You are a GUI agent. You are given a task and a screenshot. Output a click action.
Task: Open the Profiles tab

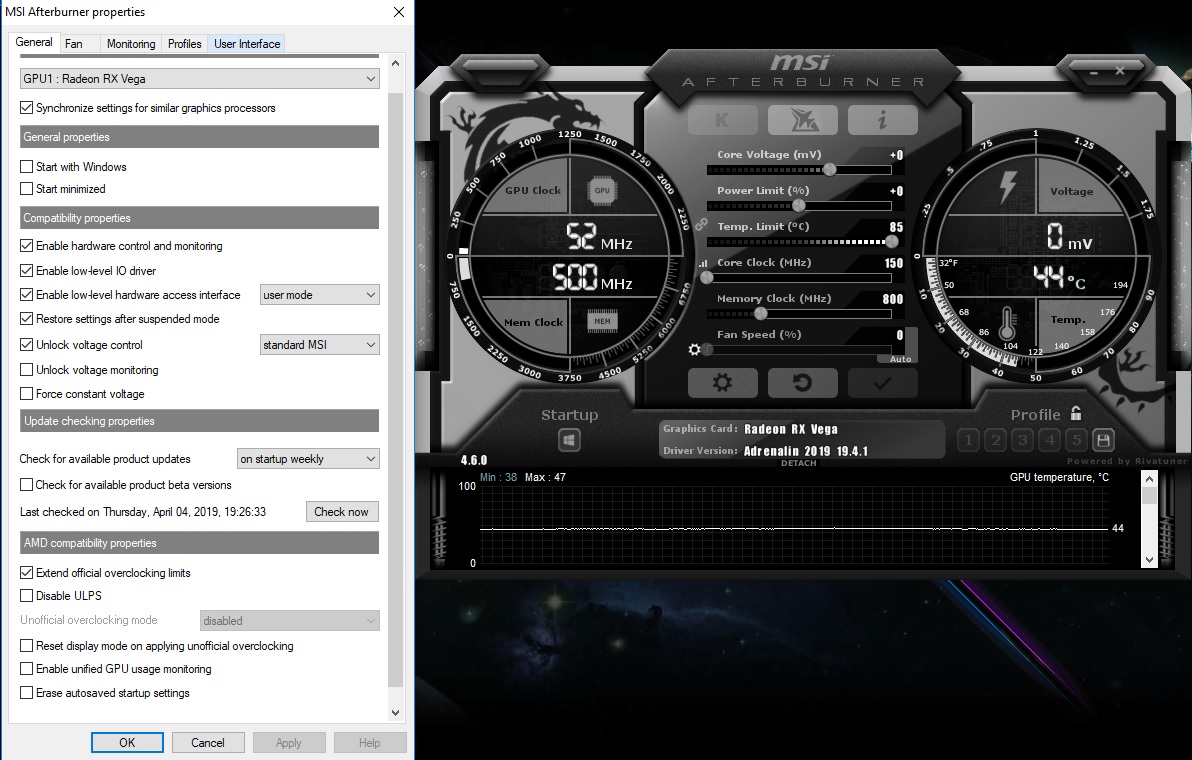click(x=185, y=44)
